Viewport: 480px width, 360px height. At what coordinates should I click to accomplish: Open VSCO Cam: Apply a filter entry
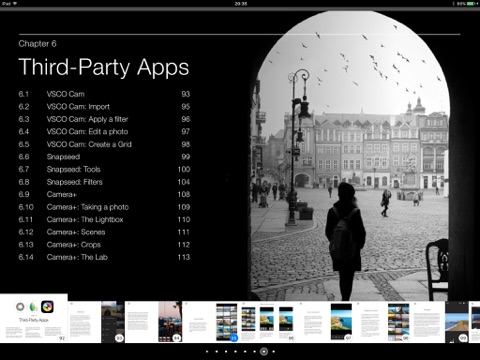coord(104,119)
